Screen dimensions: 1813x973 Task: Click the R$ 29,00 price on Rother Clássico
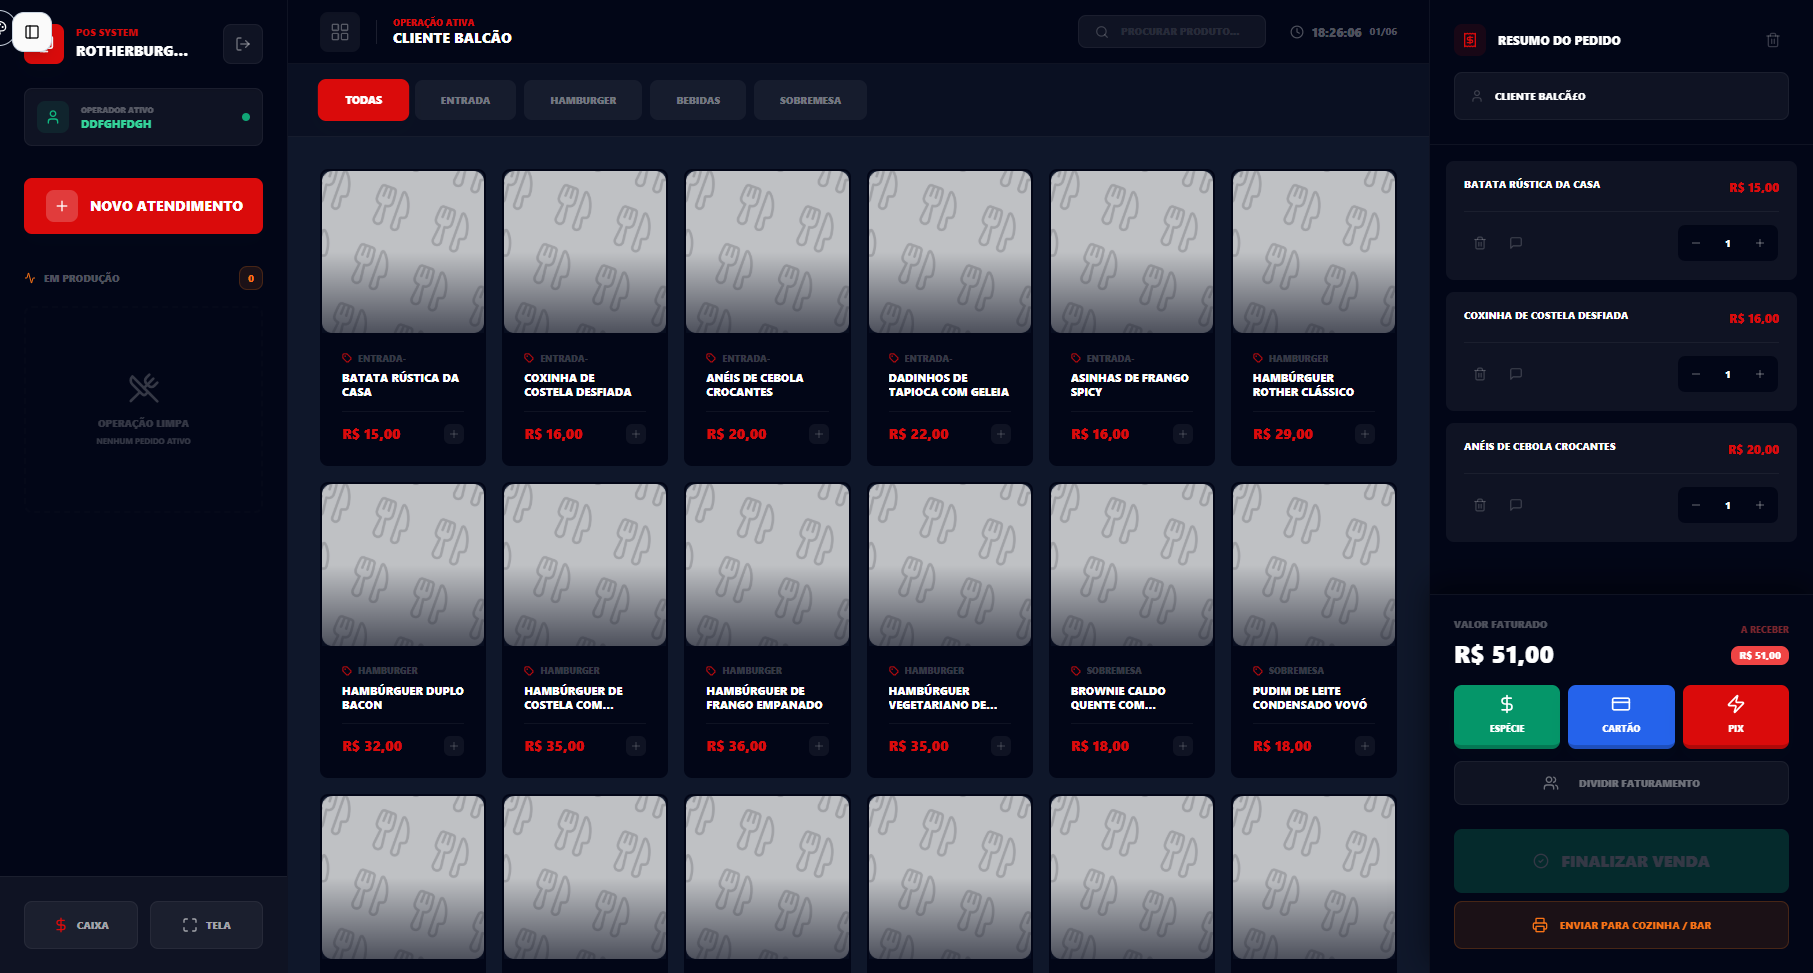[x=1282, y=434]
